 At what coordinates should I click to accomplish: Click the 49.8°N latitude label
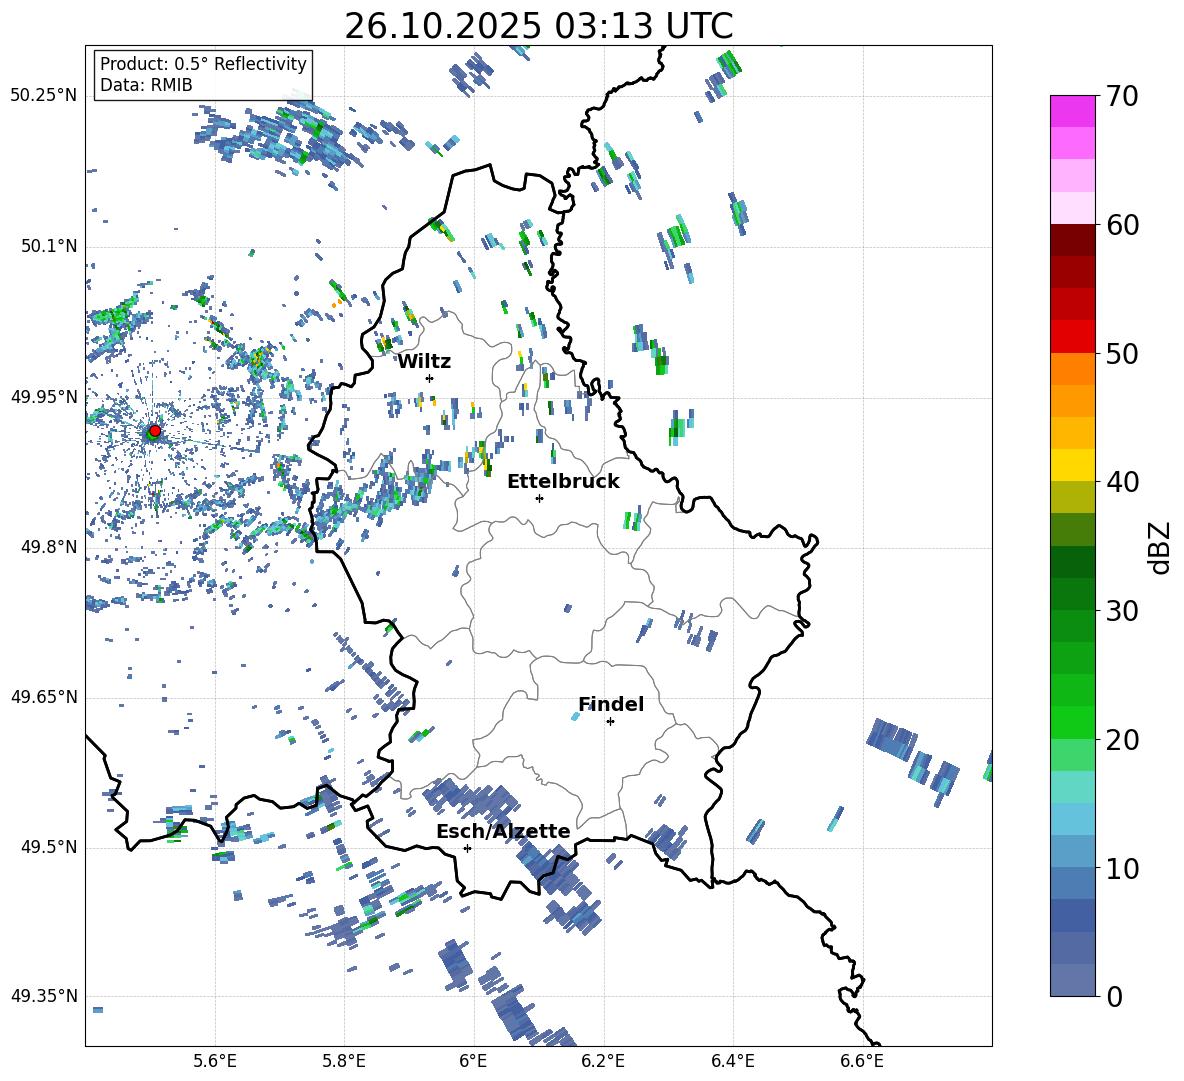48,547
